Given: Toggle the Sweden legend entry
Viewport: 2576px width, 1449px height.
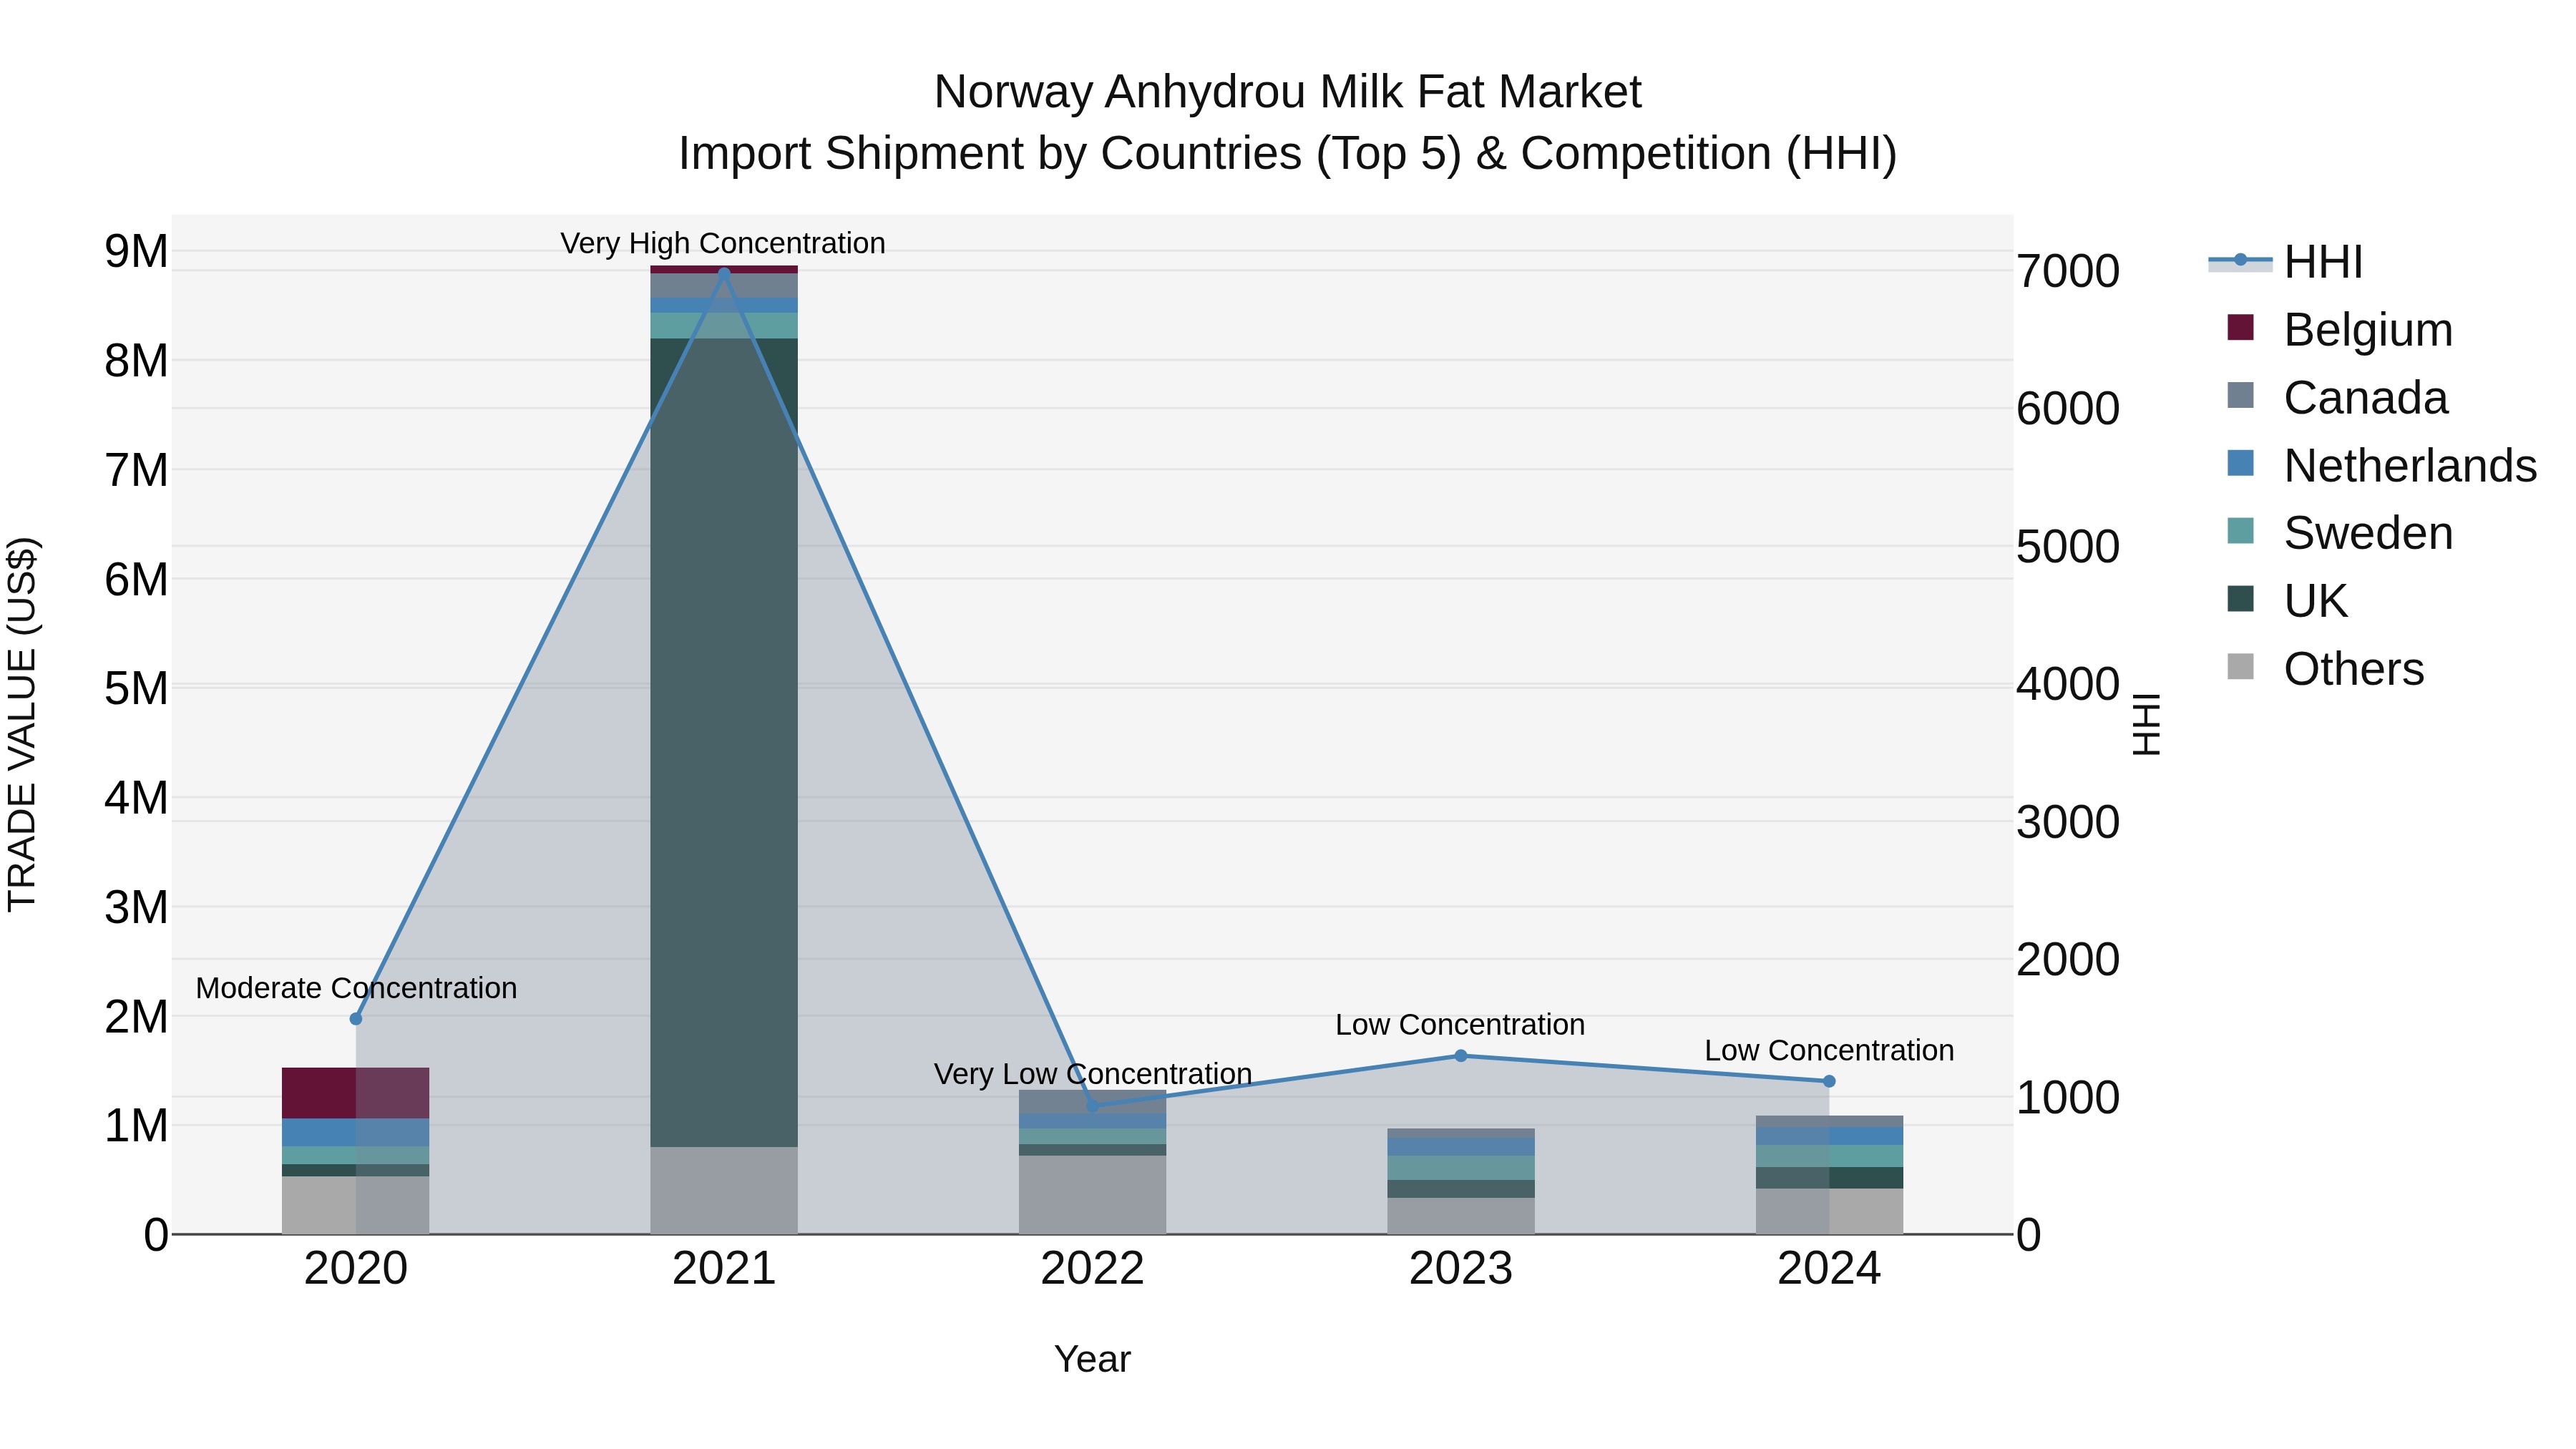Looking at the screenshot, I should coord(2340,532).
